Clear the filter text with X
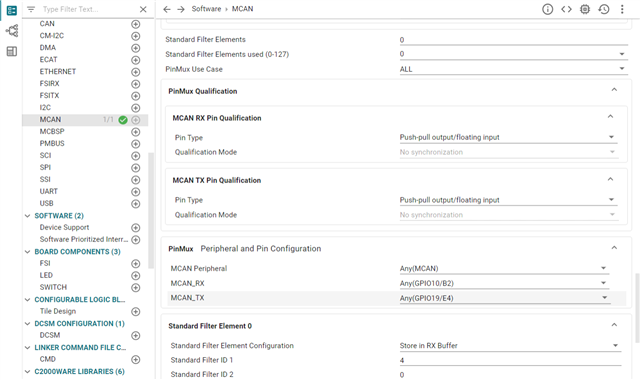The height and width of the screenshot is (380, 640). click(143, 9)
